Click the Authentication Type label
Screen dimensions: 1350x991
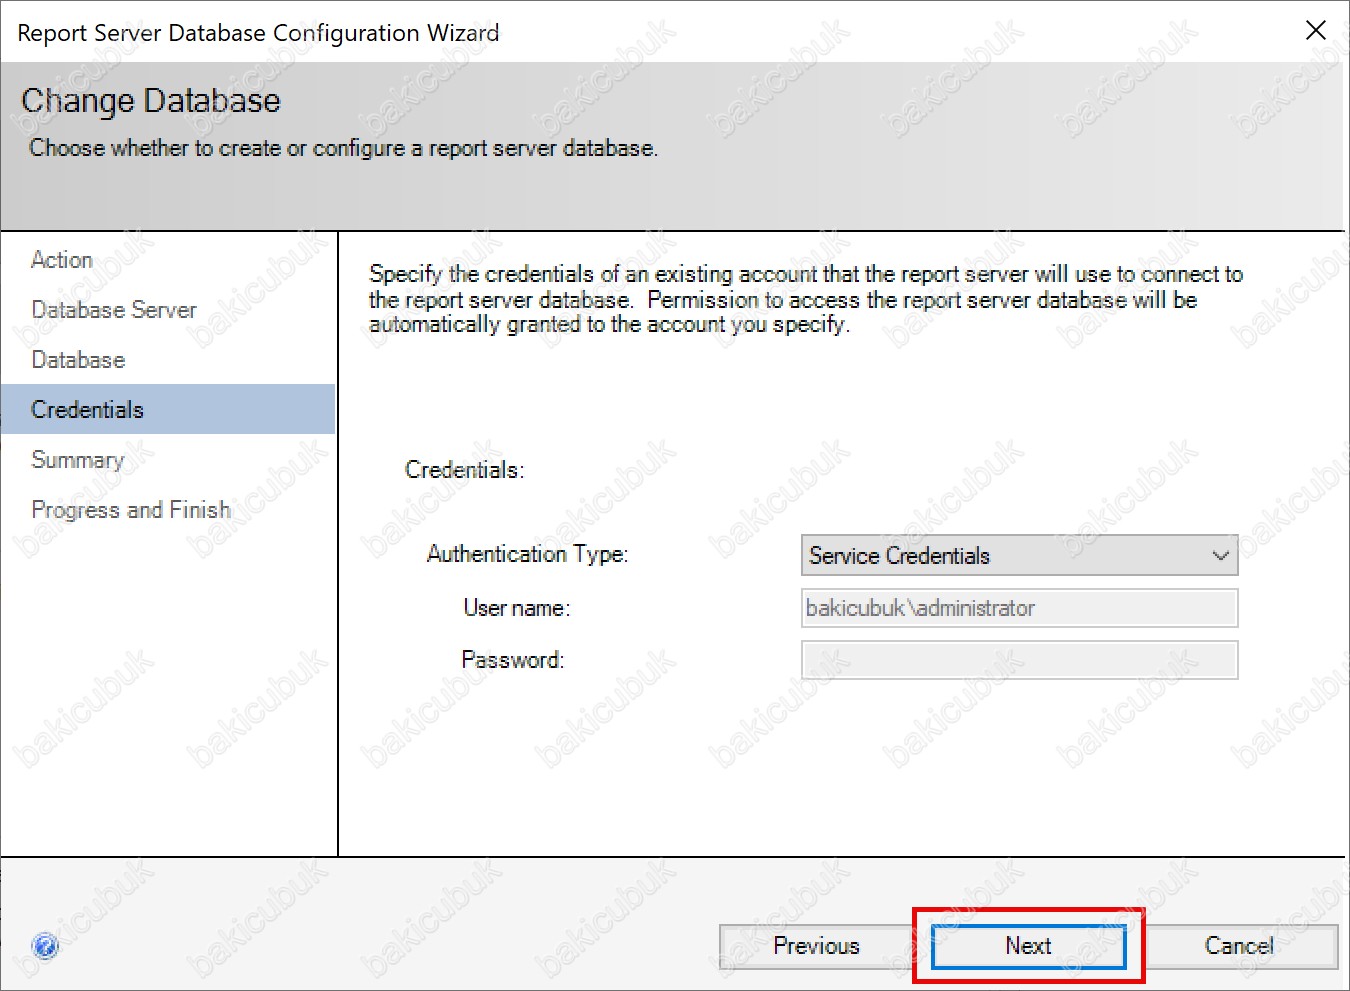click(528, 554)
